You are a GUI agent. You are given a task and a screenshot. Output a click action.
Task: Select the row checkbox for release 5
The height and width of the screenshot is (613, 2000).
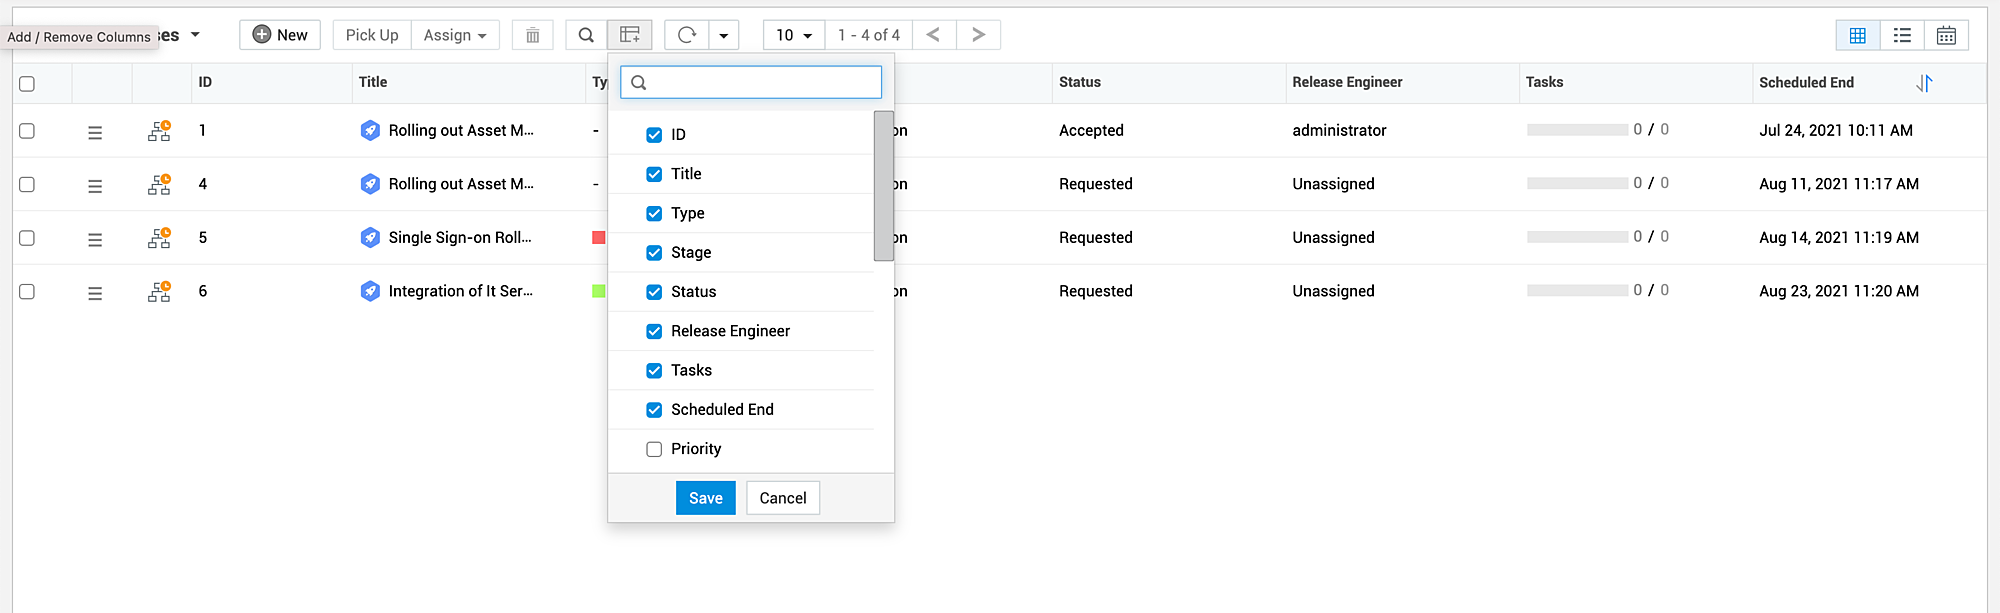coord(27,238)
